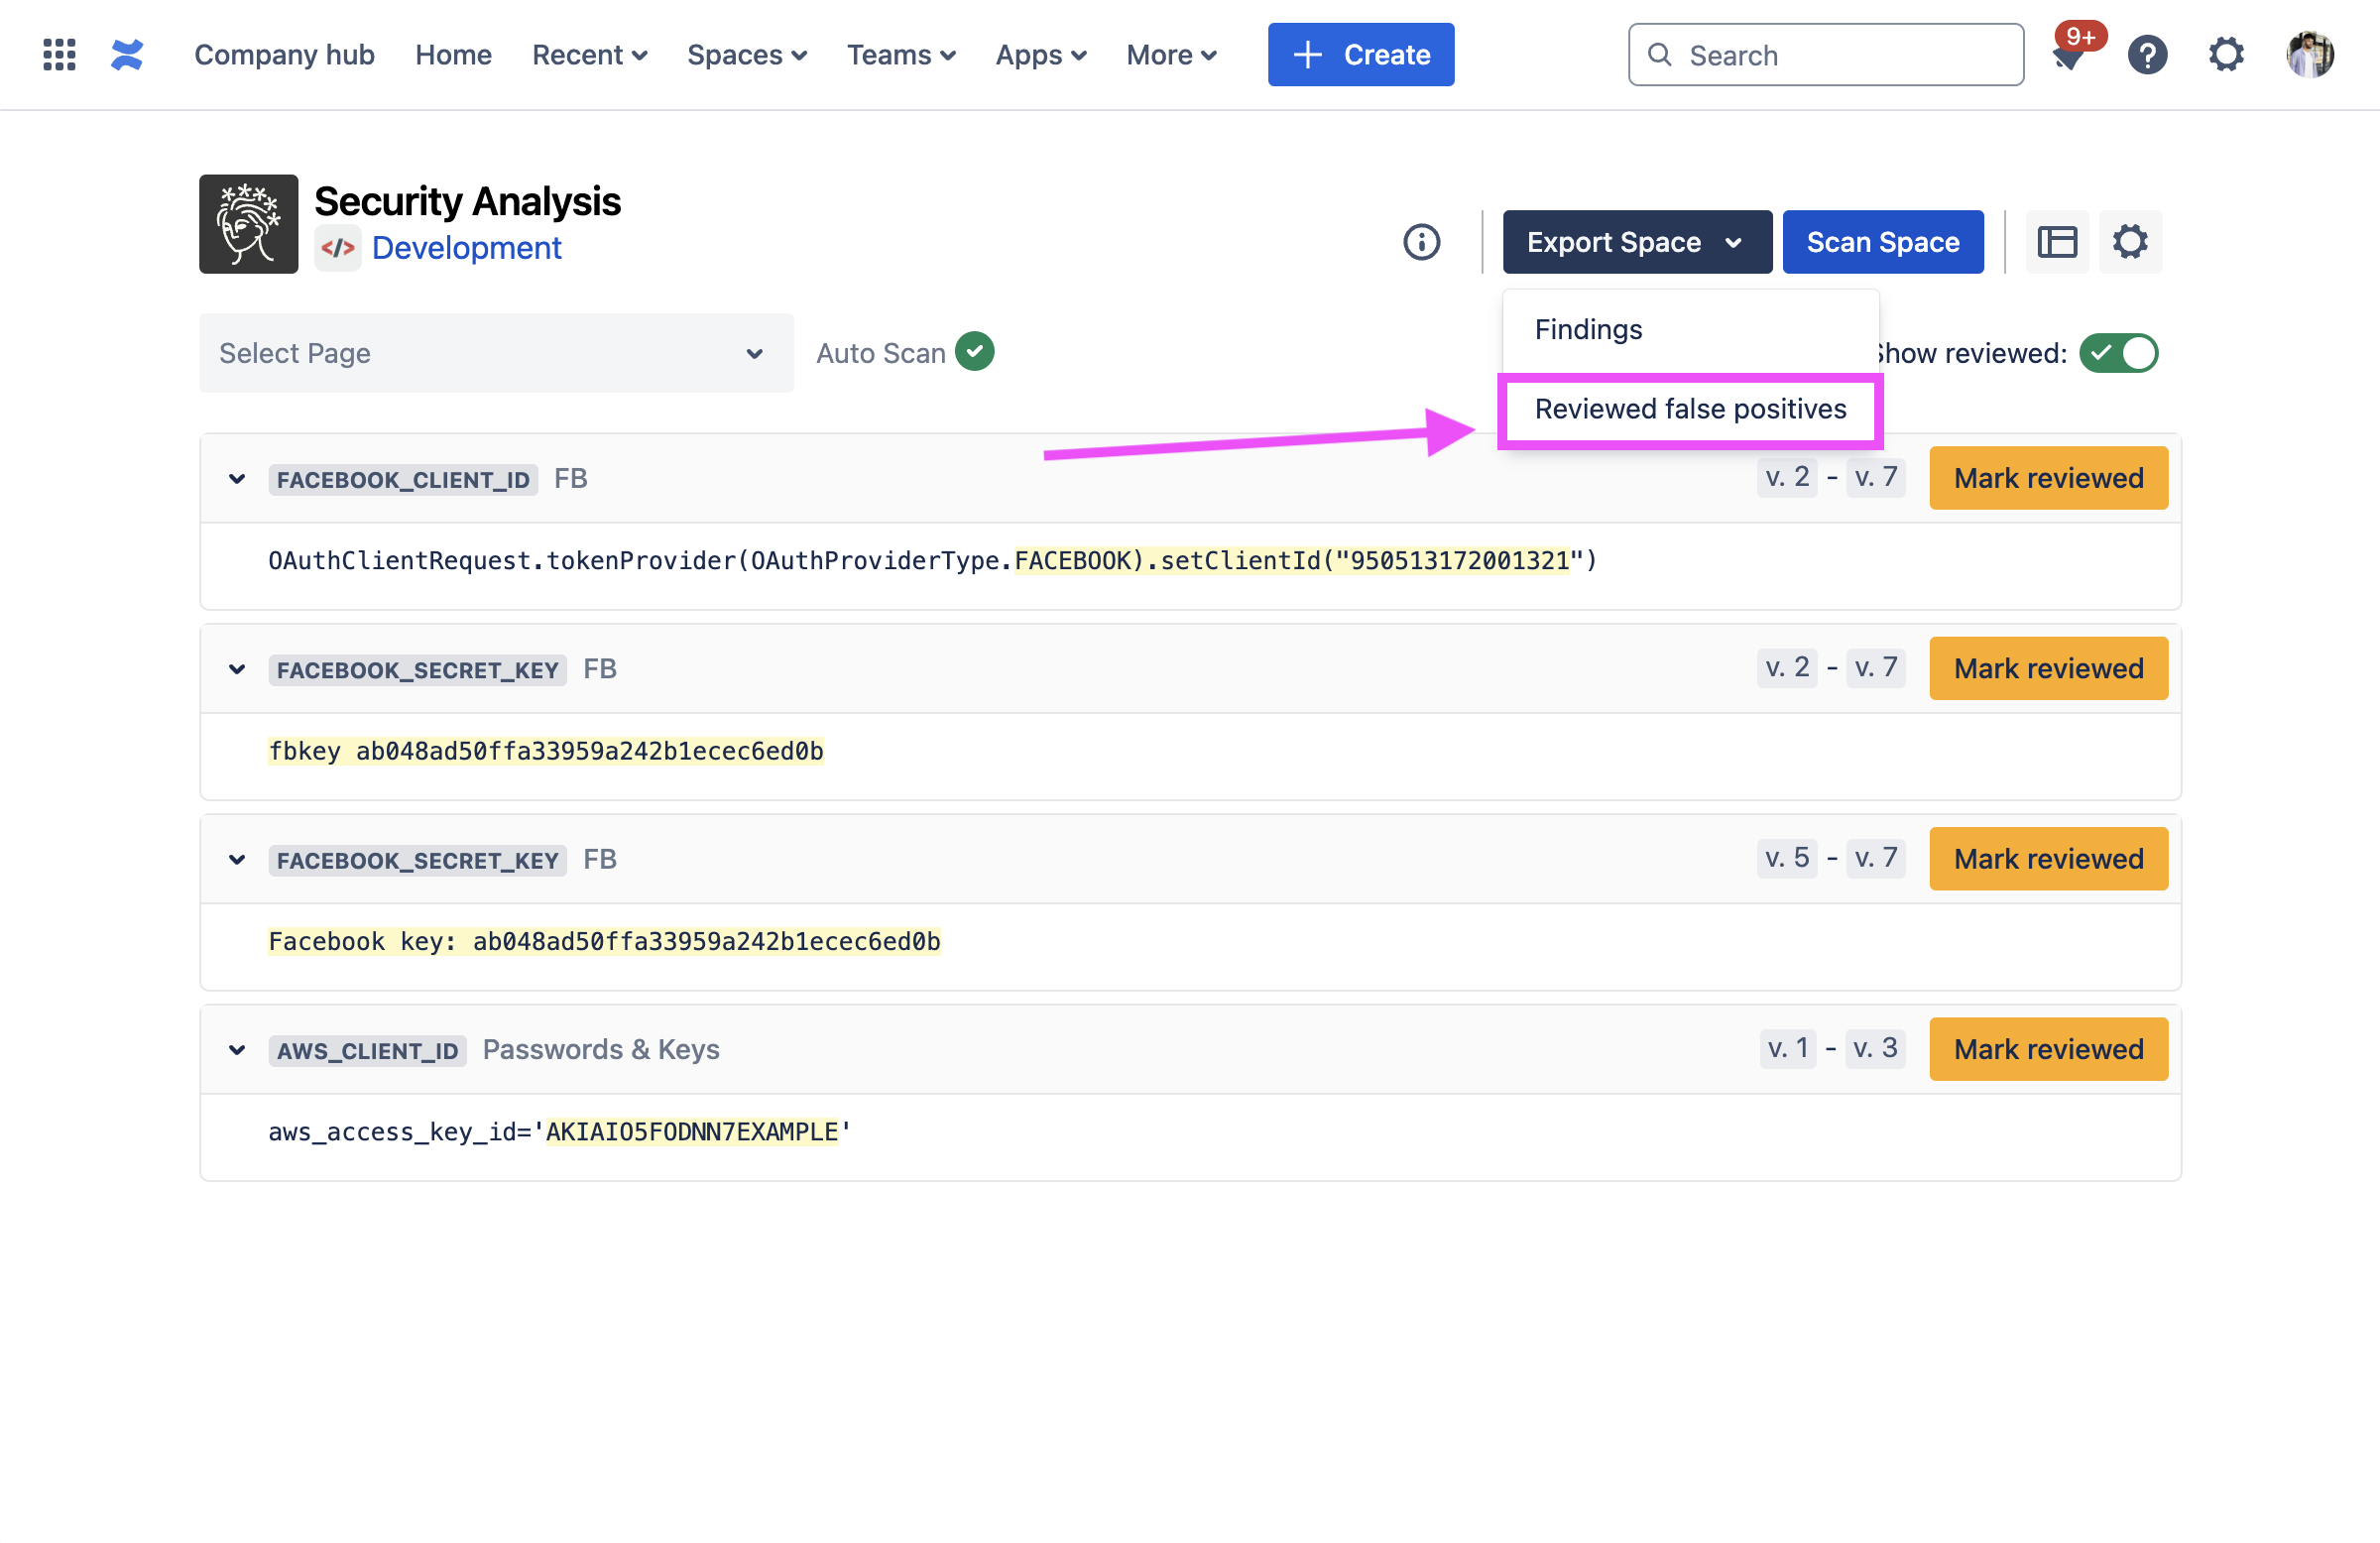The image size is (2380, 1543).
Task: Choose Findings in the export menu
Action: click(1690, 330)
